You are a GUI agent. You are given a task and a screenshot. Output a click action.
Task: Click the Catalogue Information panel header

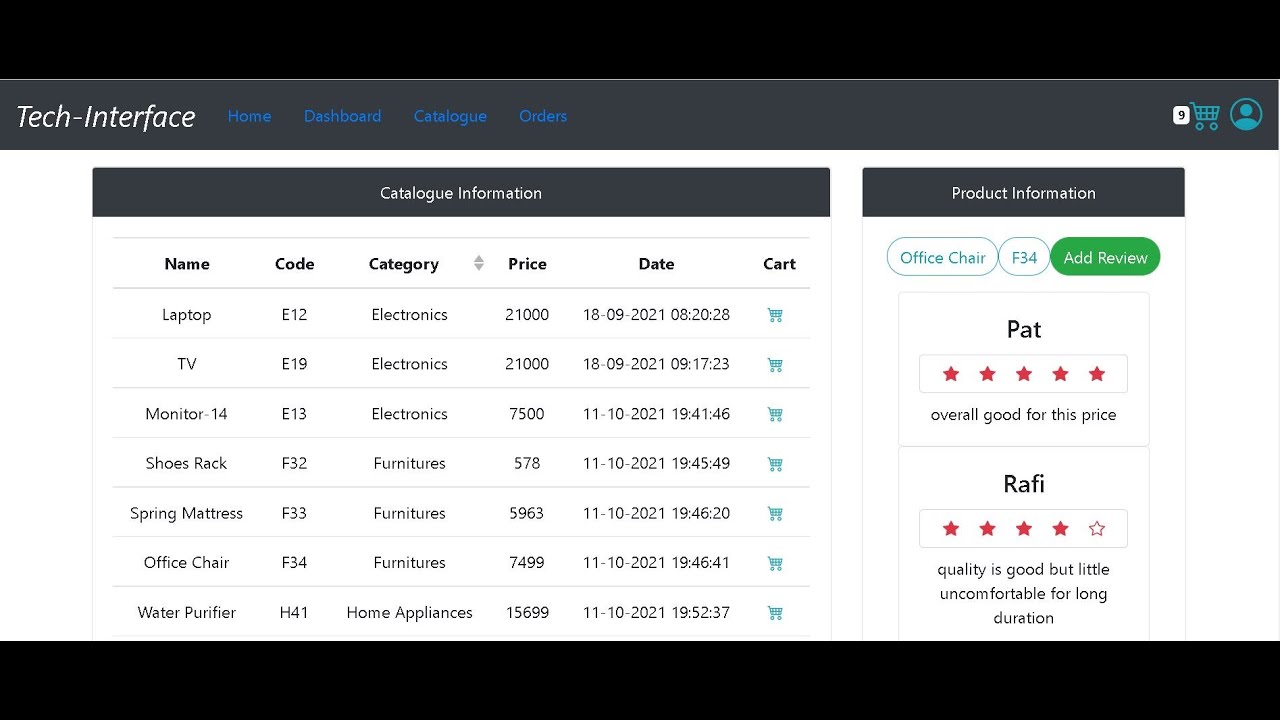pos(461,192)
